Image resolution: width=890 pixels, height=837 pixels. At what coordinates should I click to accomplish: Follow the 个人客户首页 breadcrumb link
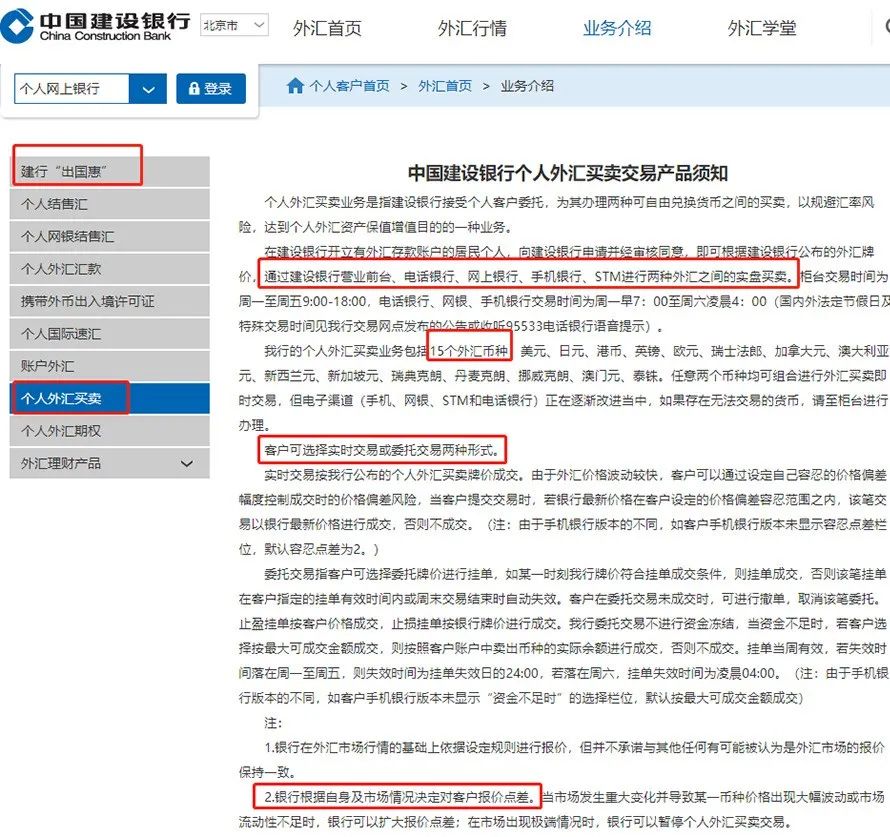350,86
